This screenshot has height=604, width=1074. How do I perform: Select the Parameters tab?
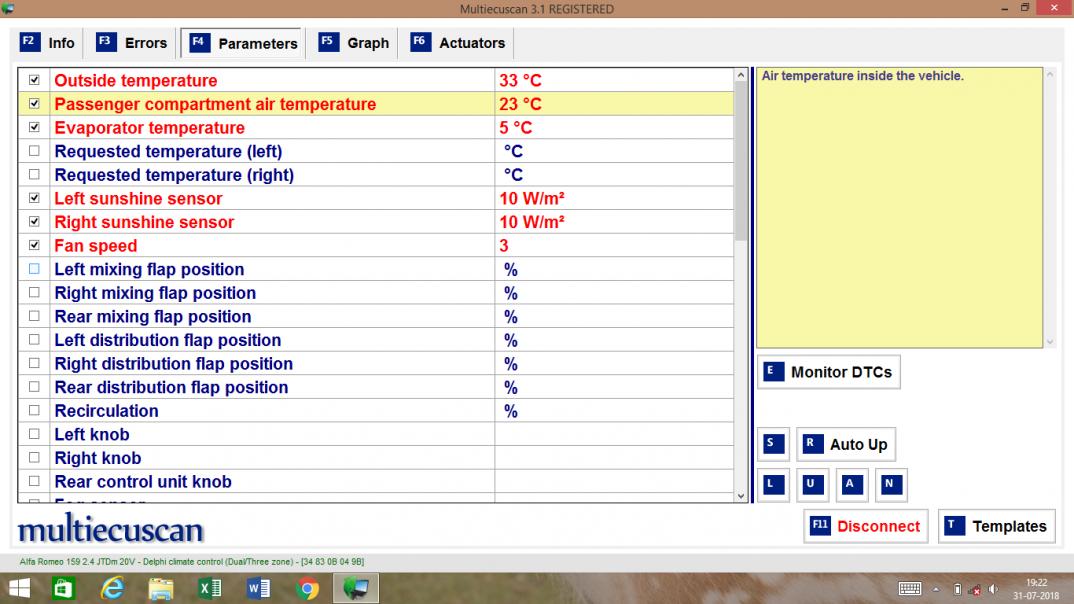point(243,43)
